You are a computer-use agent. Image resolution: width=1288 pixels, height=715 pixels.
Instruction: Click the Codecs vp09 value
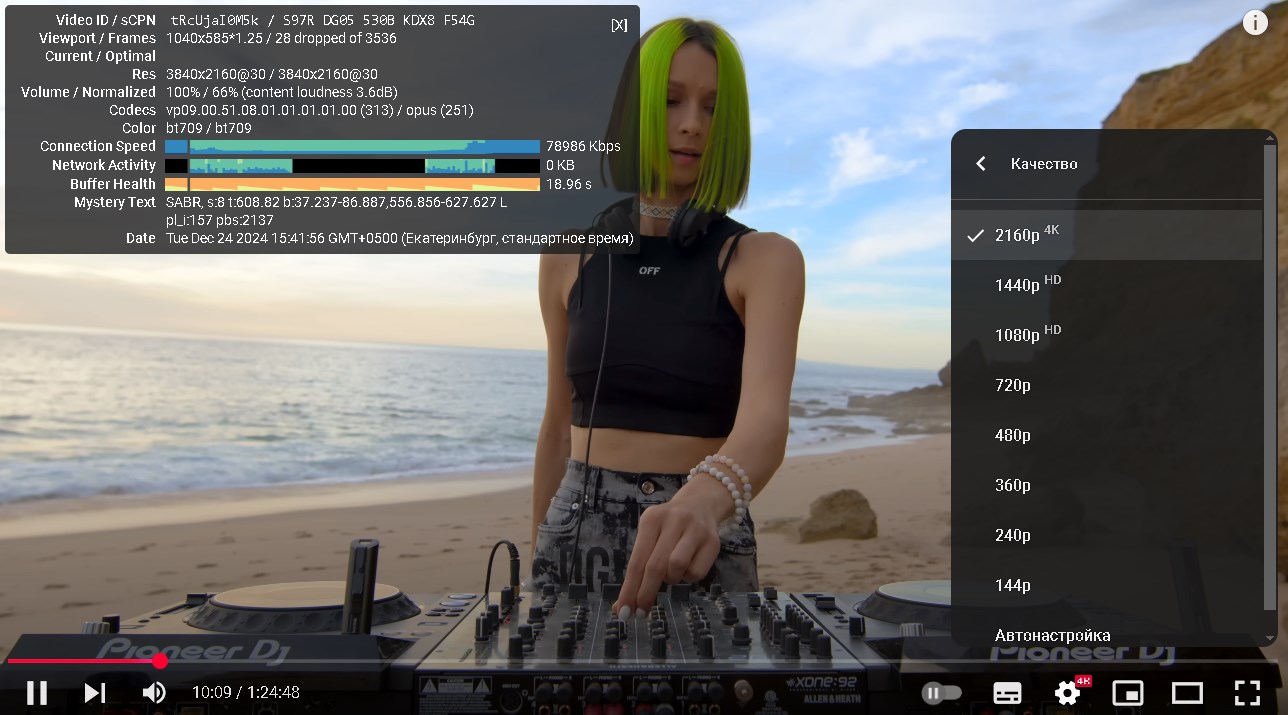[320, 110]
